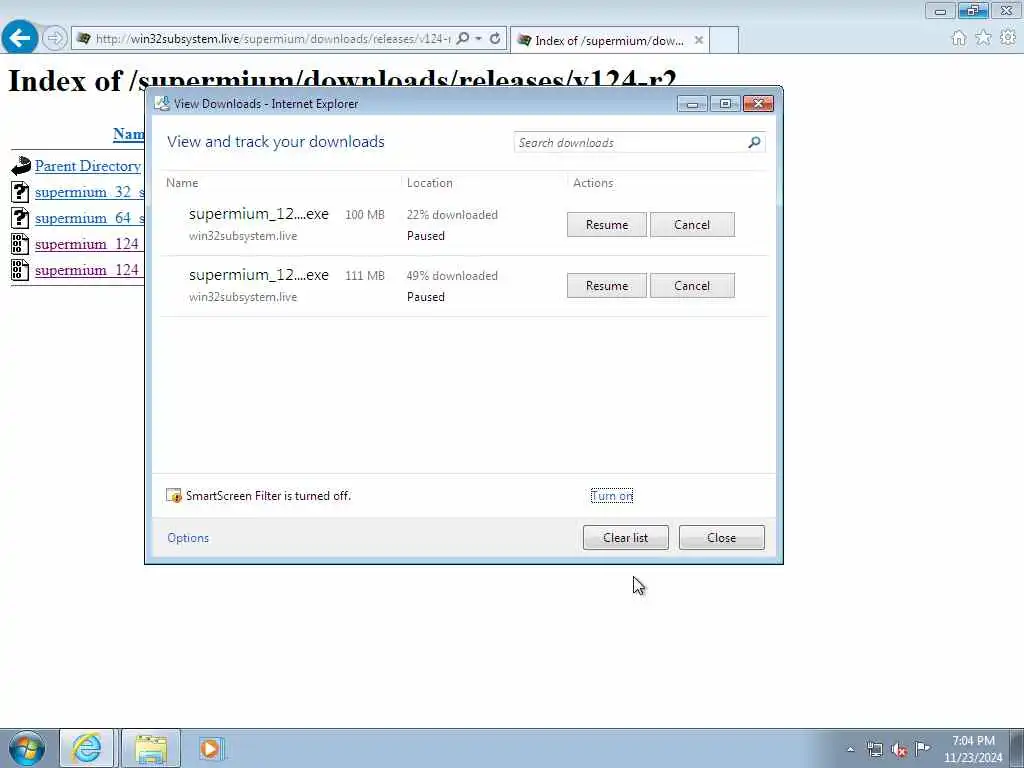Select the 22% downloaded supermium entry name
This screenshot has height=768, width=1024.
[x=259, y=214]
